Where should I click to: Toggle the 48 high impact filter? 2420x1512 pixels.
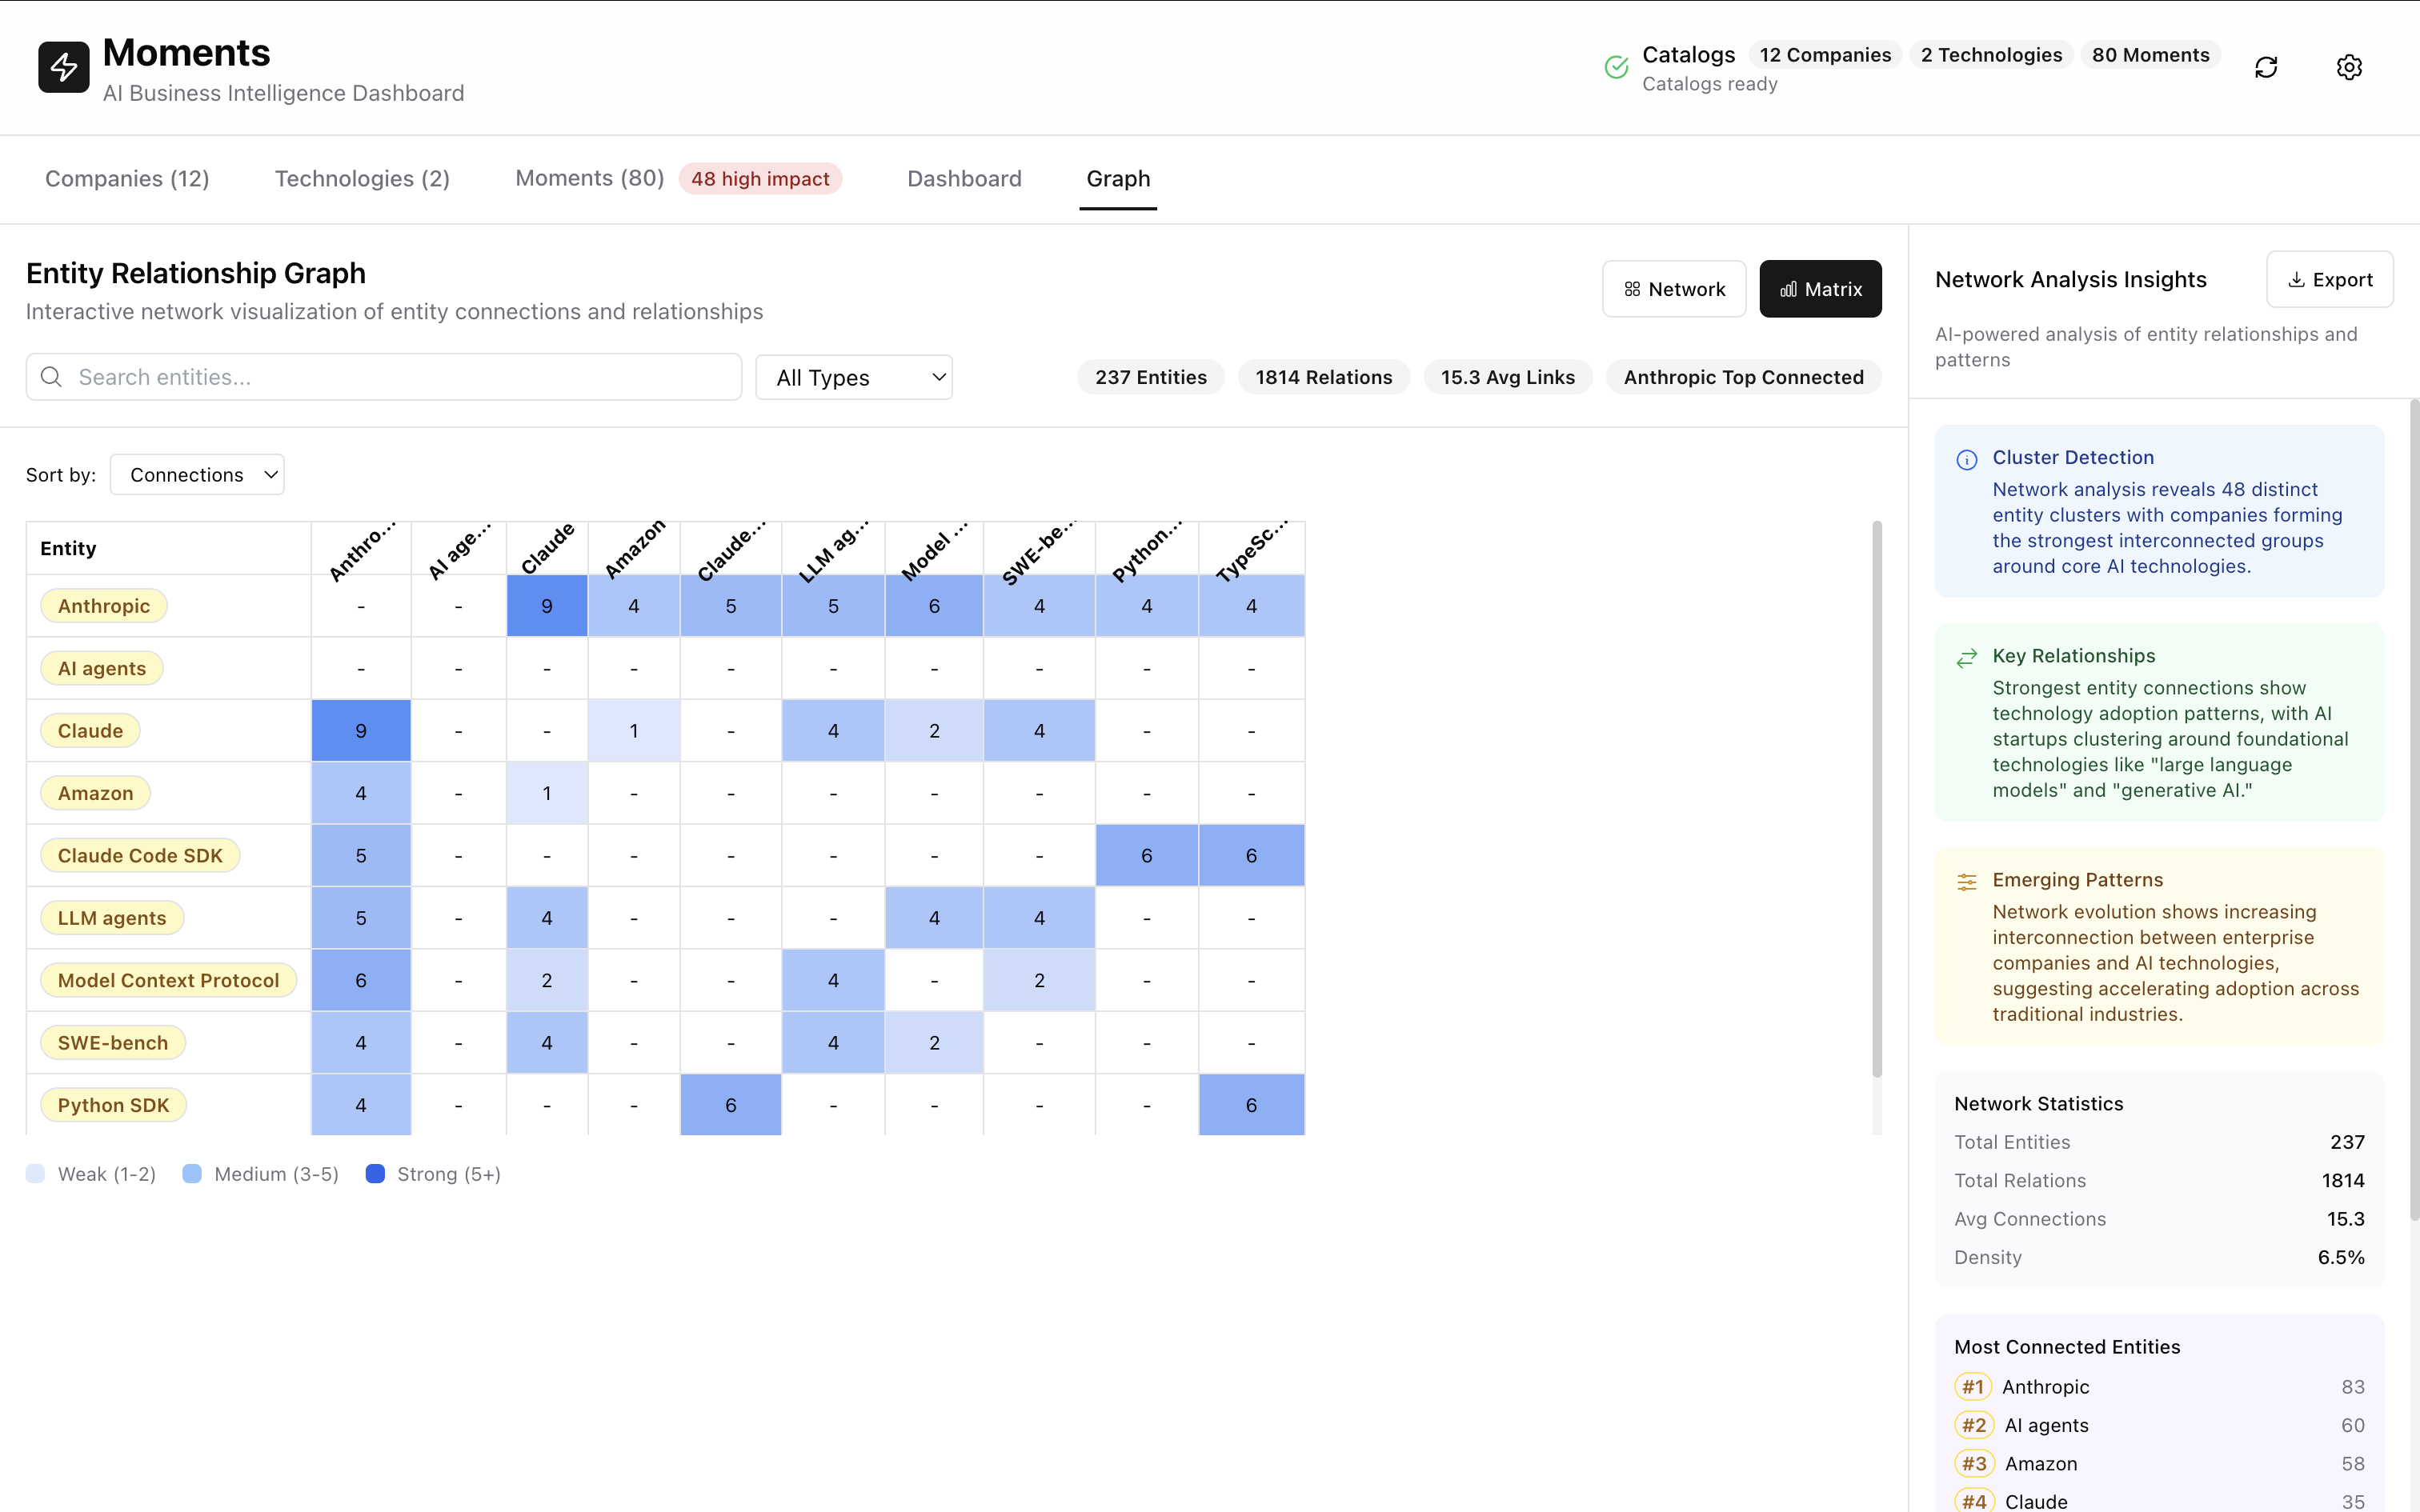(760, 178)
